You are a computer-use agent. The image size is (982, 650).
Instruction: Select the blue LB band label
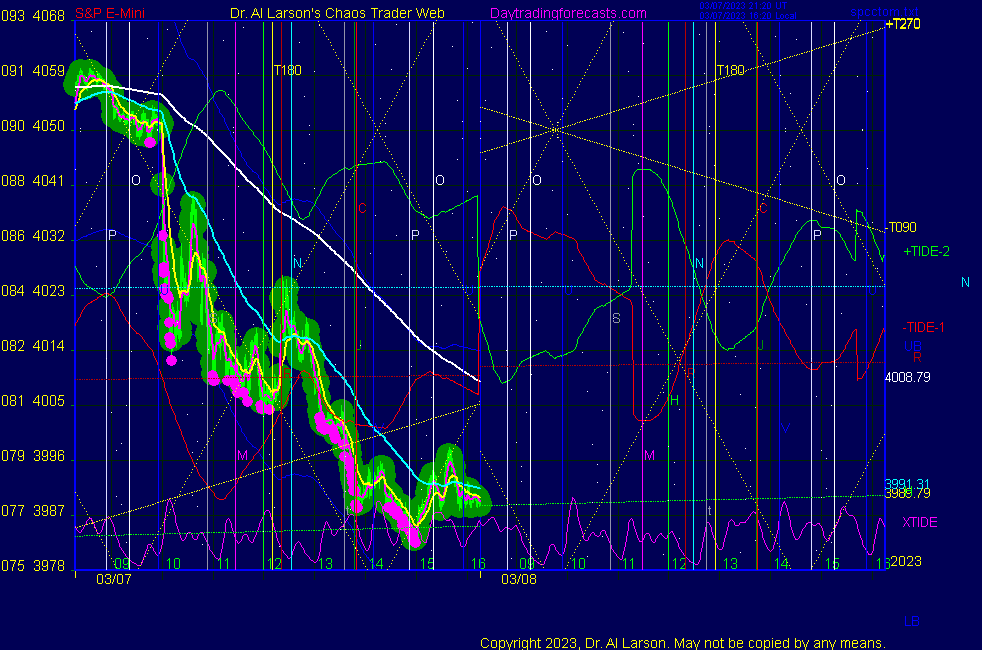[x=912, y=621]
